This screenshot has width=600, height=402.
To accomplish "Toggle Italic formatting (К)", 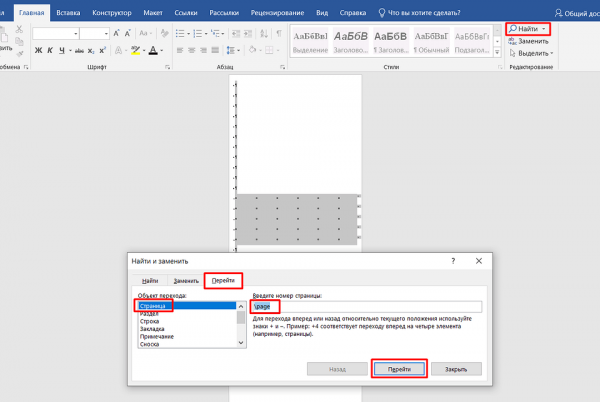I will [x=50, y=50].
